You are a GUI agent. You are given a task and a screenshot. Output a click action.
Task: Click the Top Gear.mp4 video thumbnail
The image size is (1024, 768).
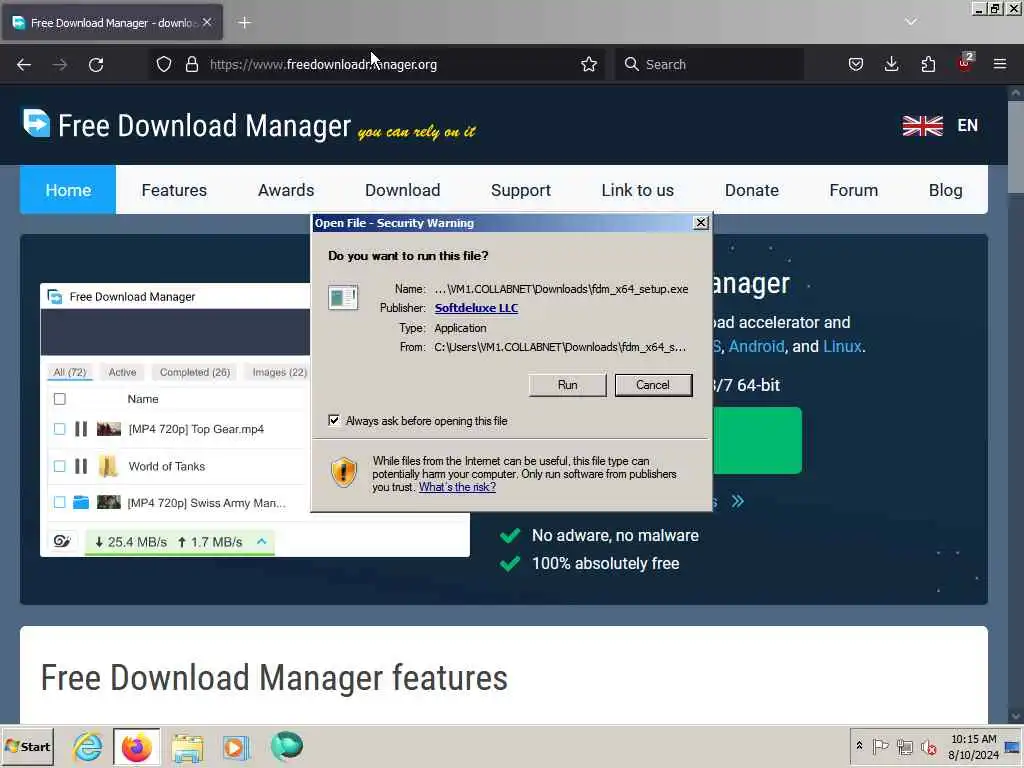tap(109, 429)
